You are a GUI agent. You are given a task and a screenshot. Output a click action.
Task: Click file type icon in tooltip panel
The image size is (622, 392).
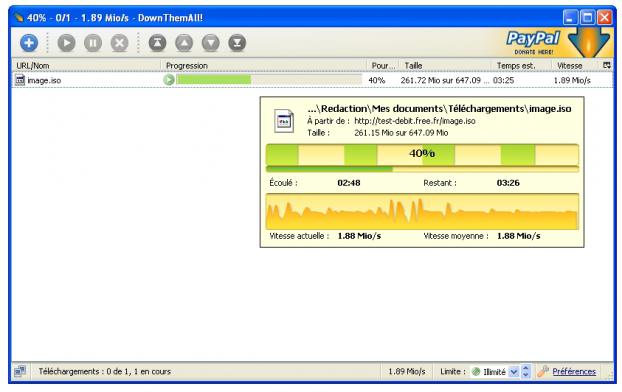pos(284,121)
